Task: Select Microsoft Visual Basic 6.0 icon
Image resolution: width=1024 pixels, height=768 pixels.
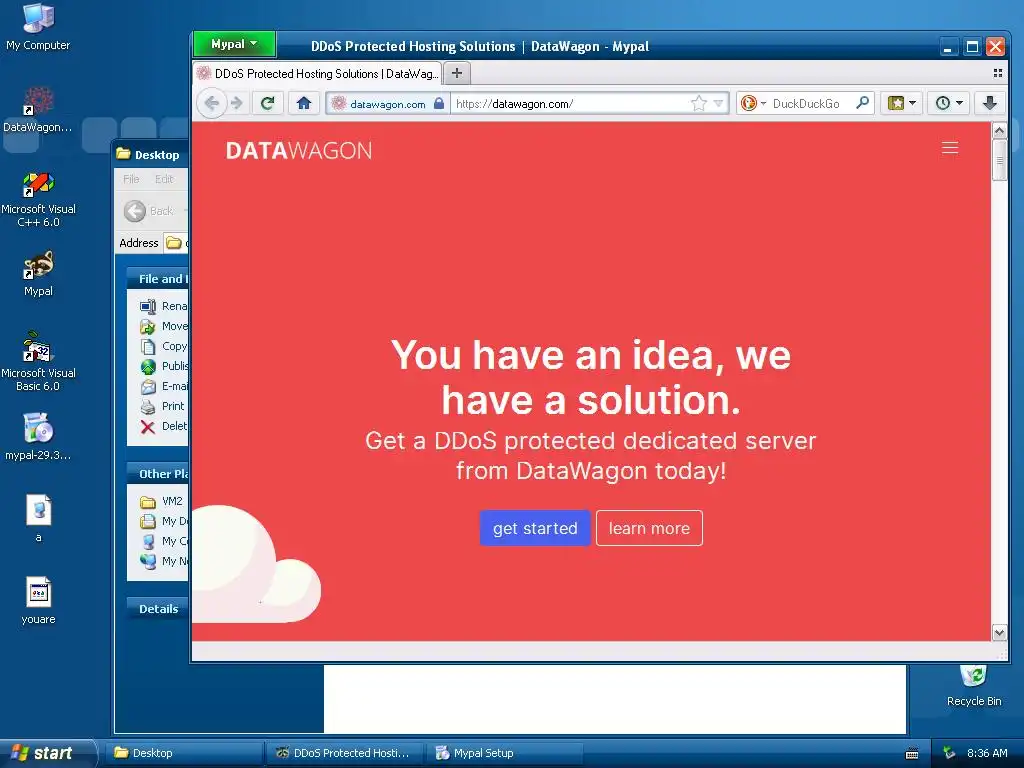Action: [x=38, y=362]
